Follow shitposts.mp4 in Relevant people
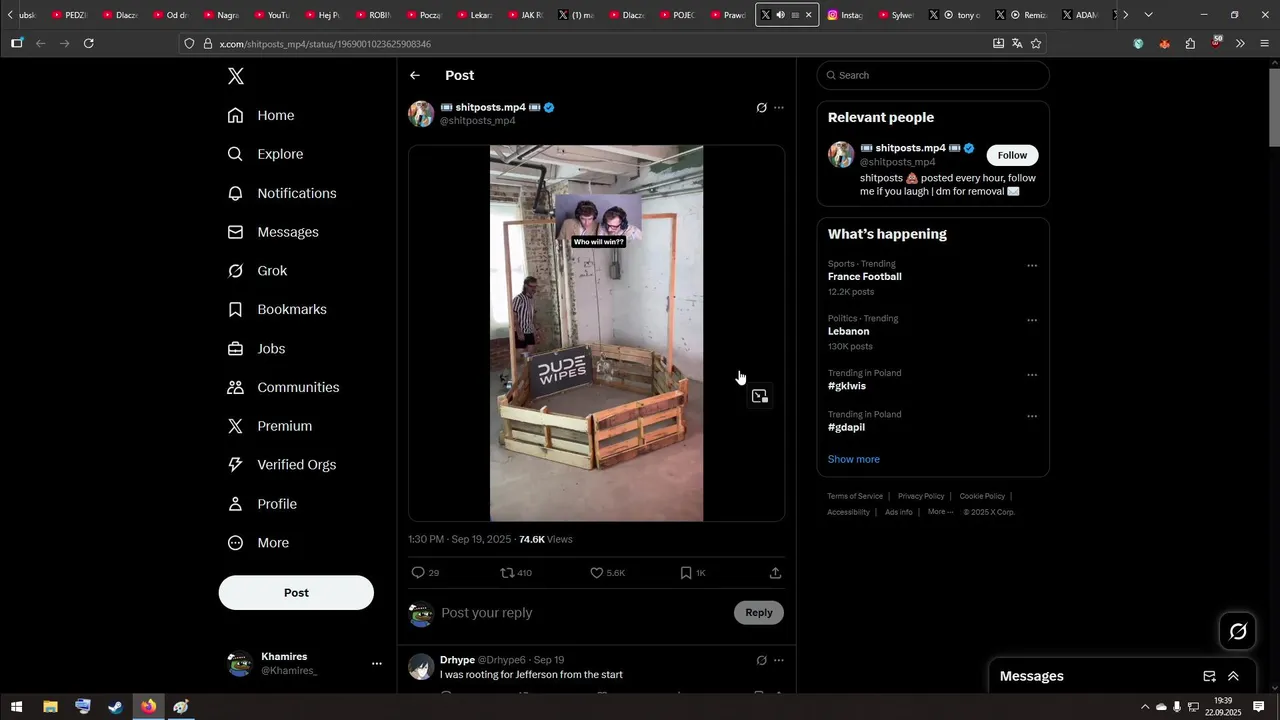 pyautogui.click(x=1012, y=155)
